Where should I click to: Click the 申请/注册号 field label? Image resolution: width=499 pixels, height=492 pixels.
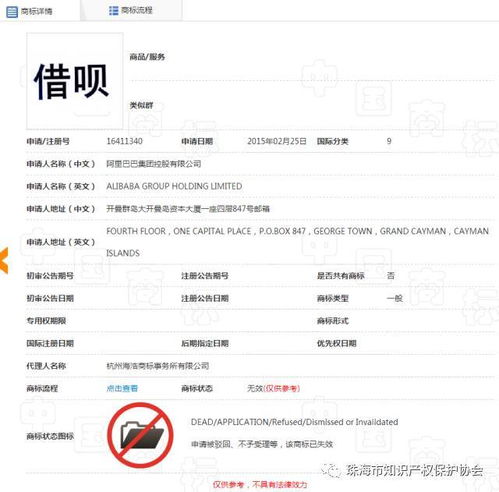click(48, 141)
